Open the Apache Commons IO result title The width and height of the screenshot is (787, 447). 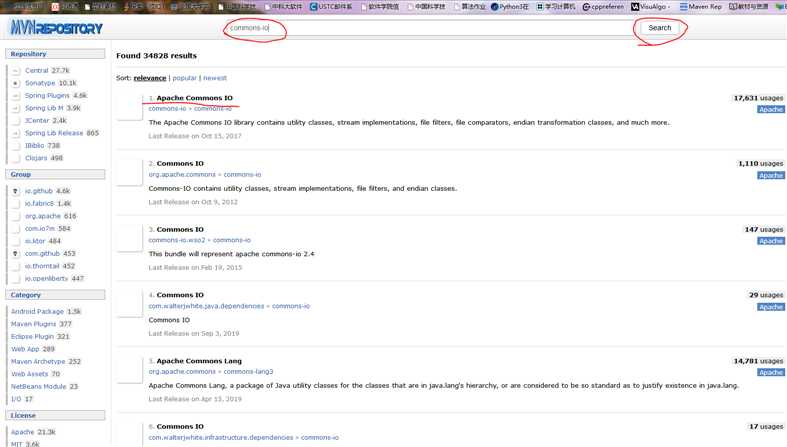[195, 98]
